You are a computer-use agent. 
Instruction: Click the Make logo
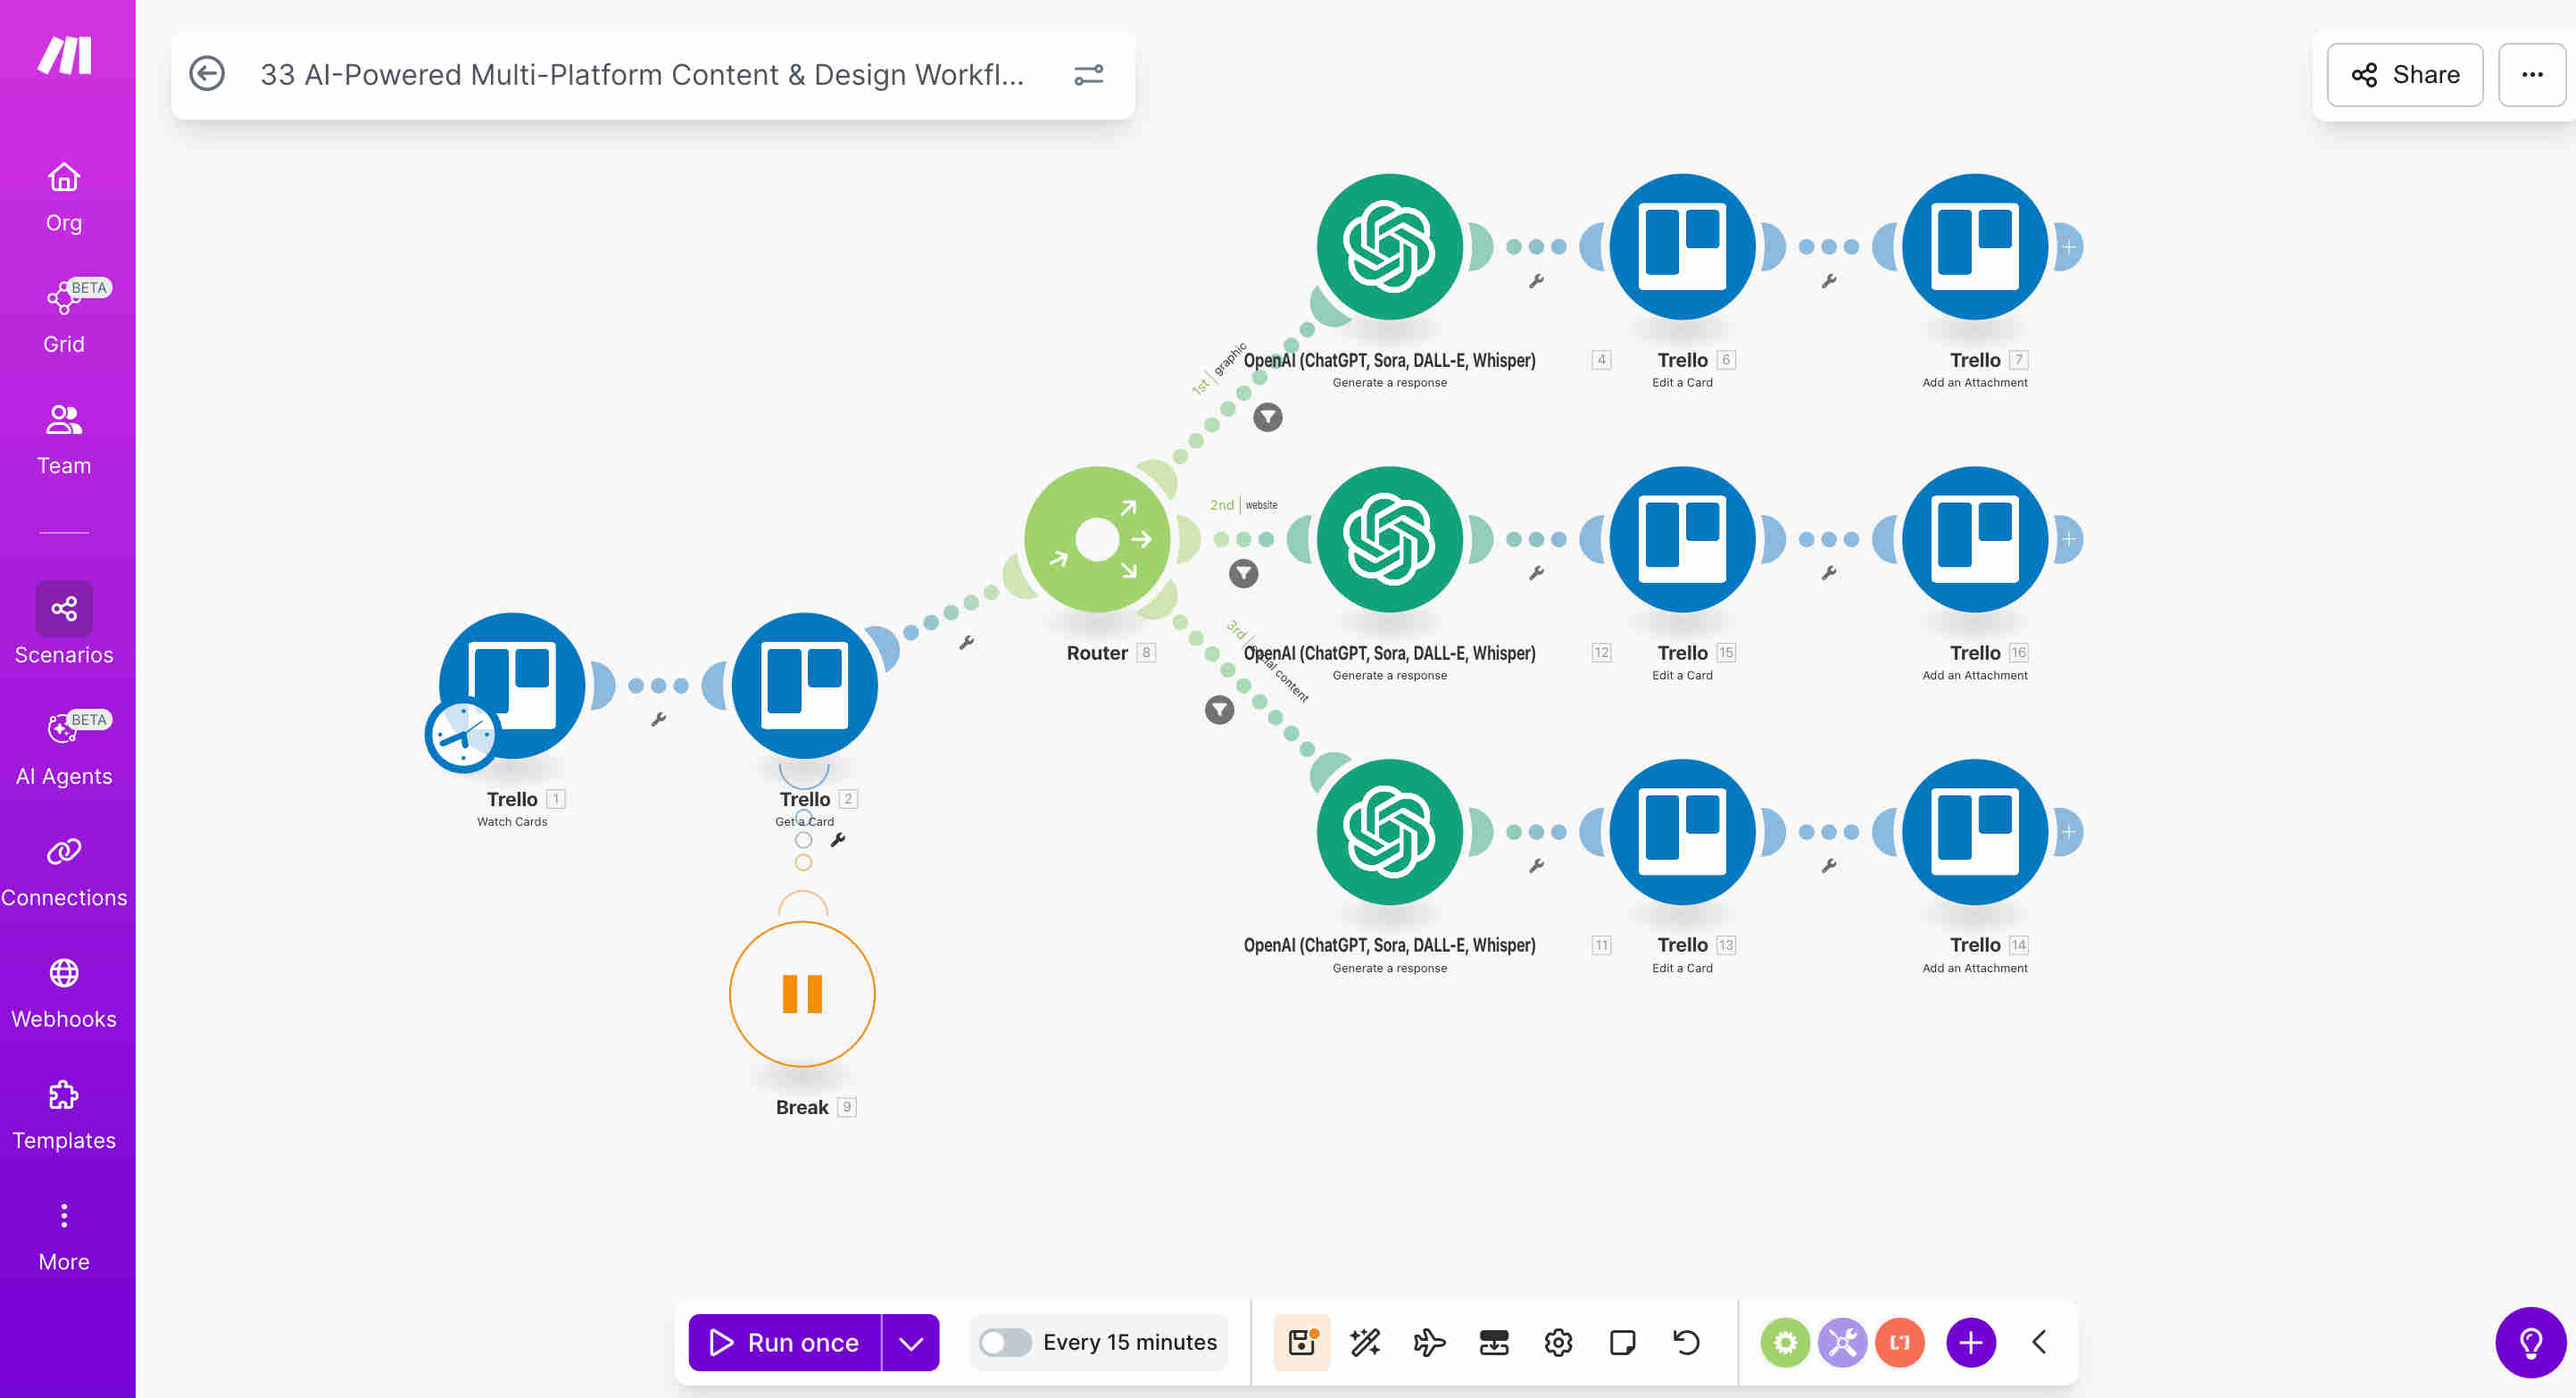tap(65, 55)
